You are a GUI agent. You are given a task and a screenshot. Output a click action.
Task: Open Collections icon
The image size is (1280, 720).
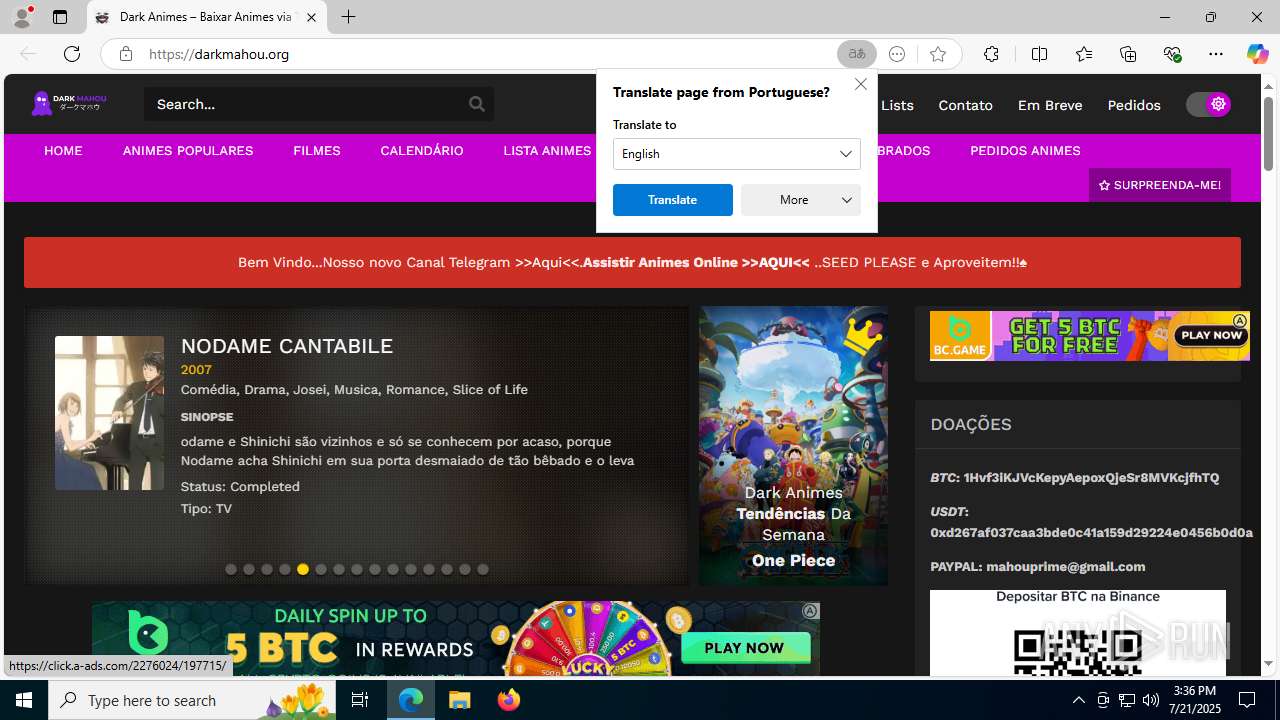coord(1128,54)
